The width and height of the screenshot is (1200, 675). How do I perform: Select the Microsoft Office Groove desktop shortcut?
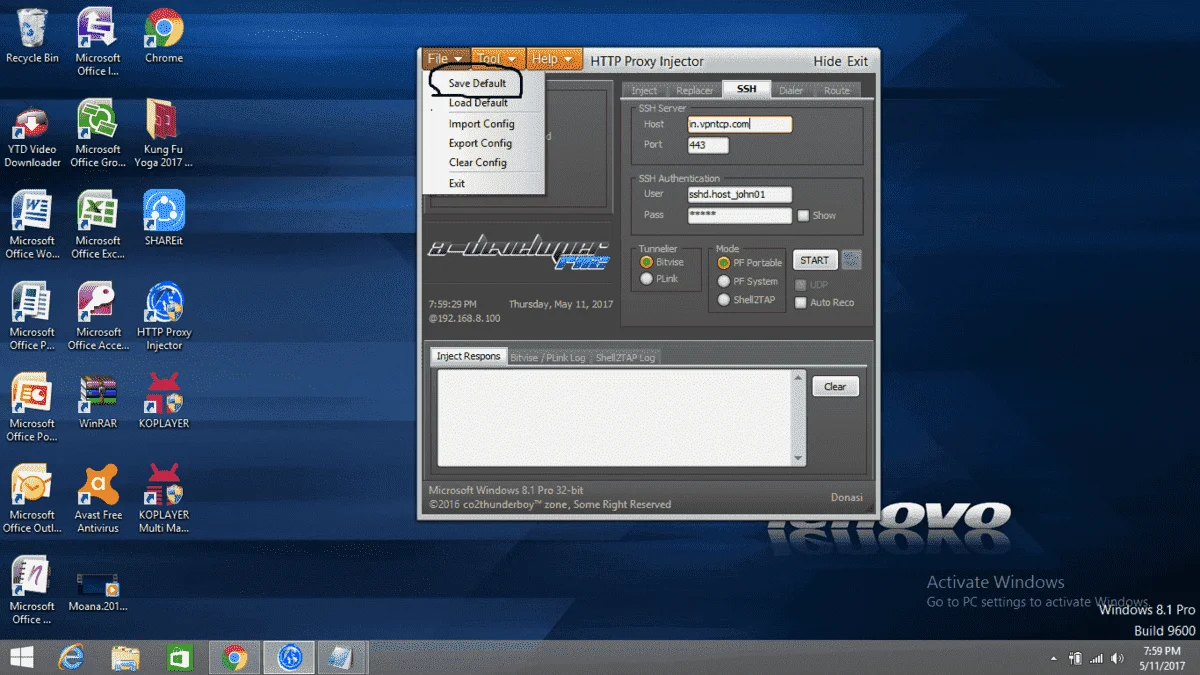[98, 133]
